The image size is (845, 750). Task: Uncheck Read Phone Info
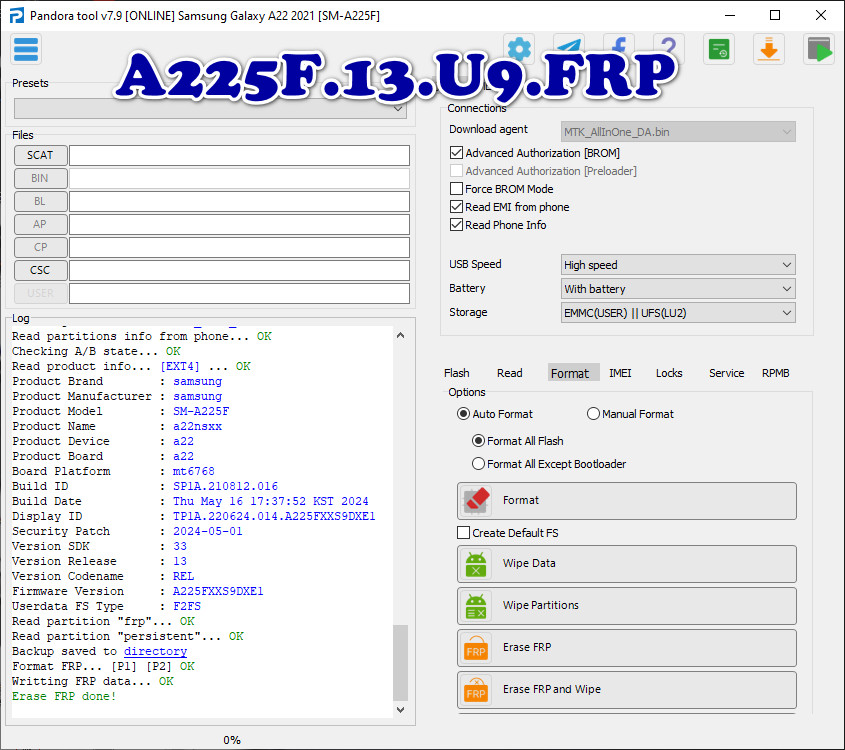[456, 225]
